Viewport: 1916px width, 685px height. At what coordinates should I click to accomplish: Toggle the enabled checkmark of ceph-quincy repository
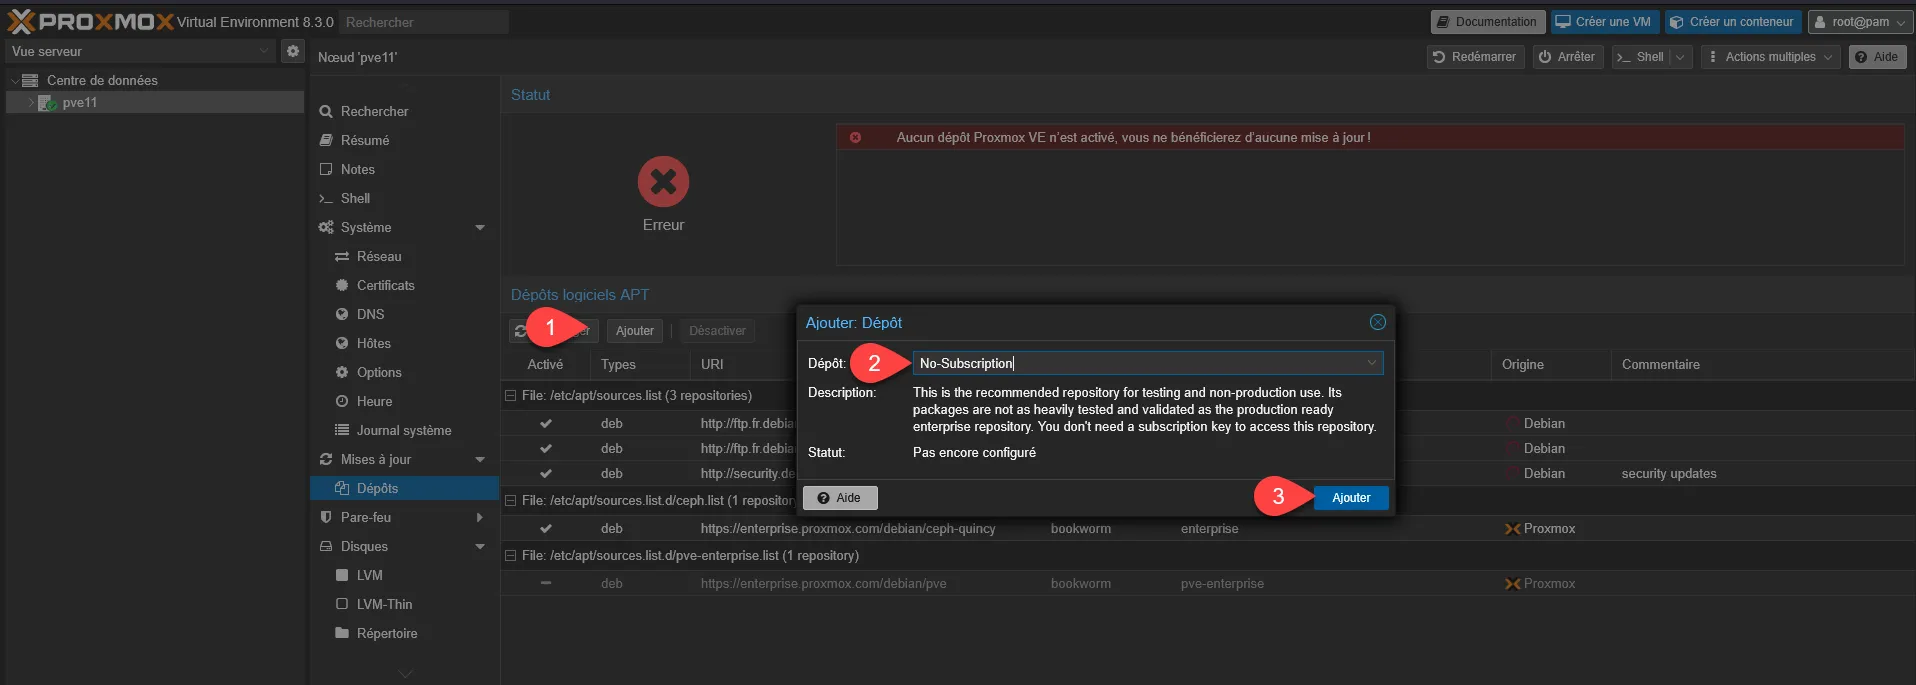click(x=546, y=529)
